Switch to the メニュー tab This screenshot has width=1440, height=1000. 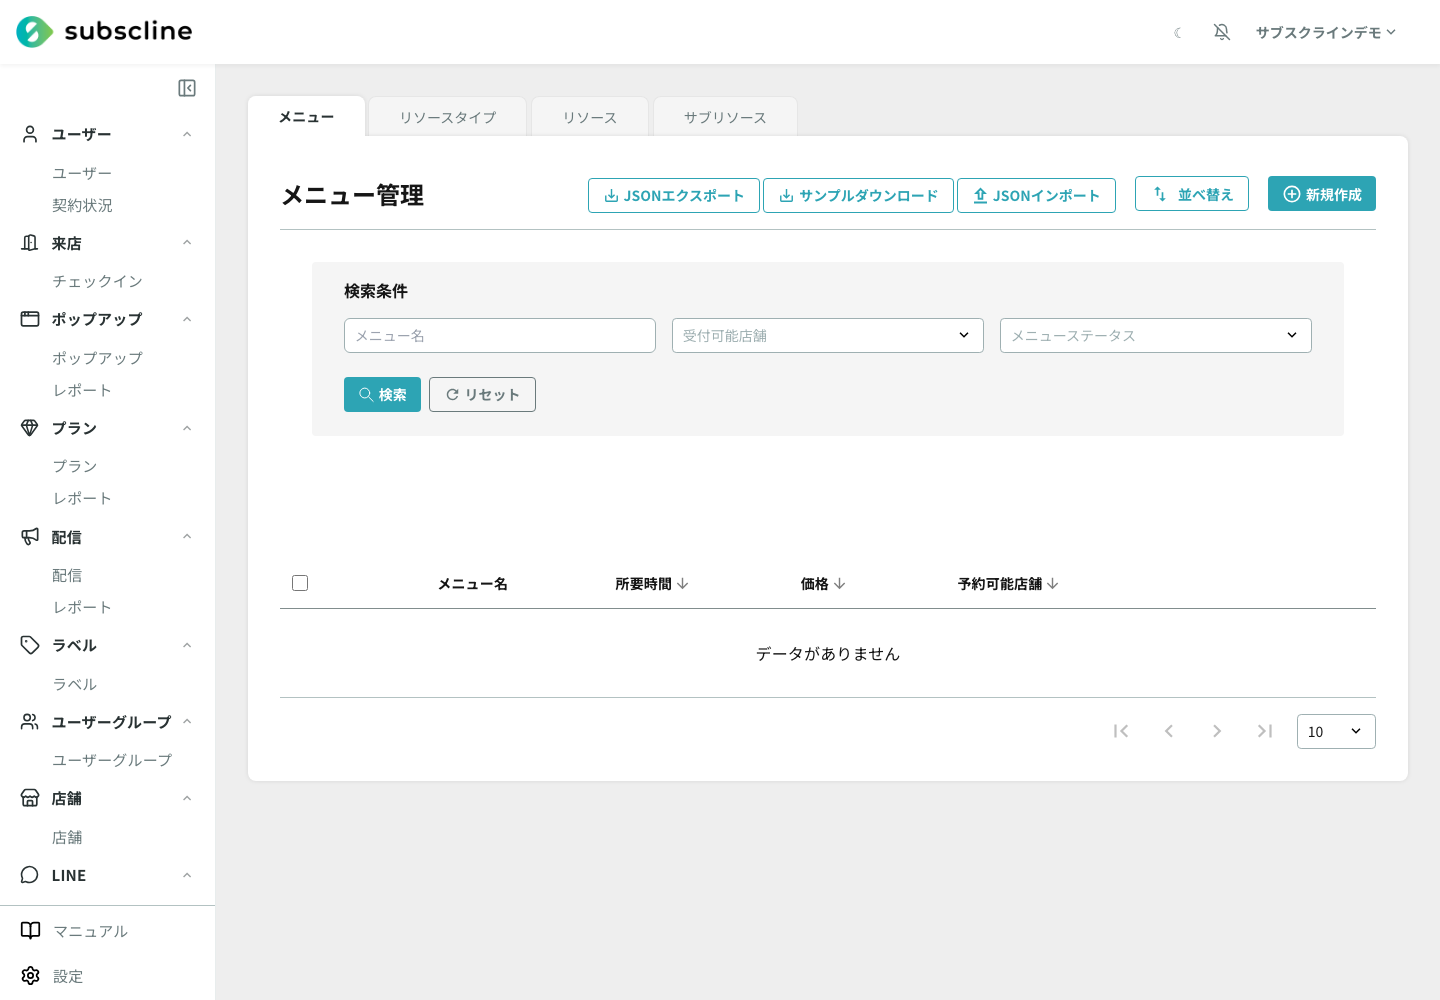point(307,117)
